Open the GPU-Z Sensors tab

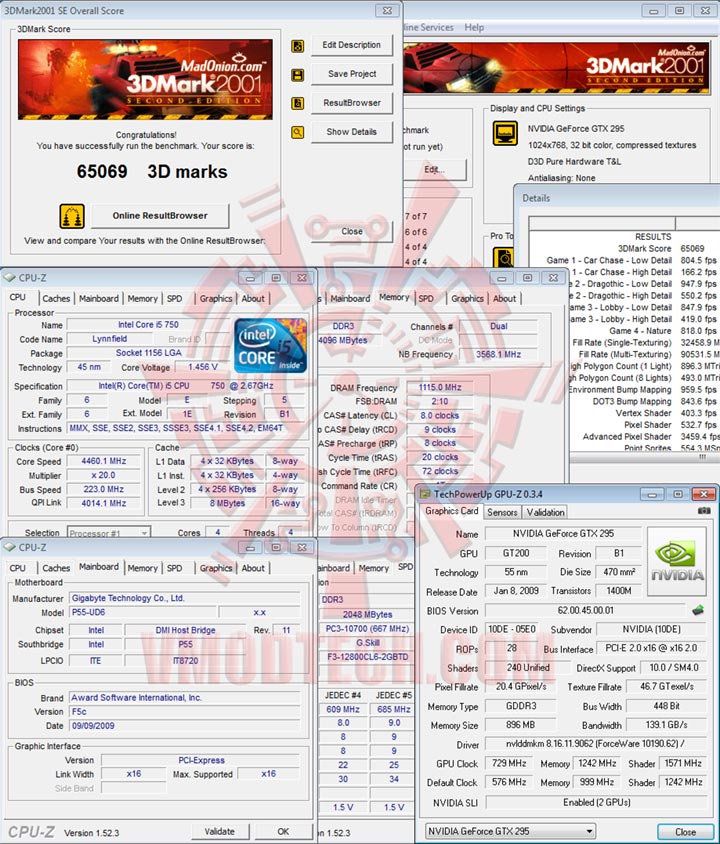tap(502, 512)
